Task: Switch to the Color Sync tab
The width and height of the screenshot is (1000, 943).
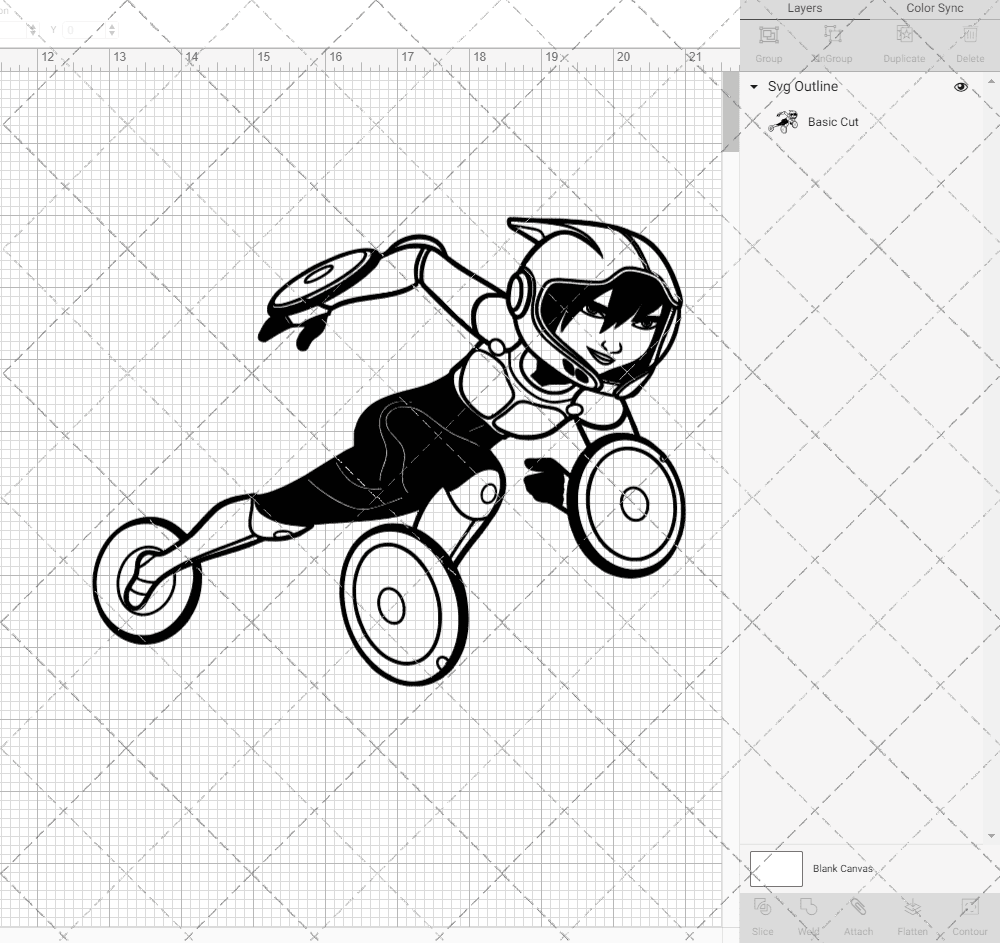Action: click(934, 8)
